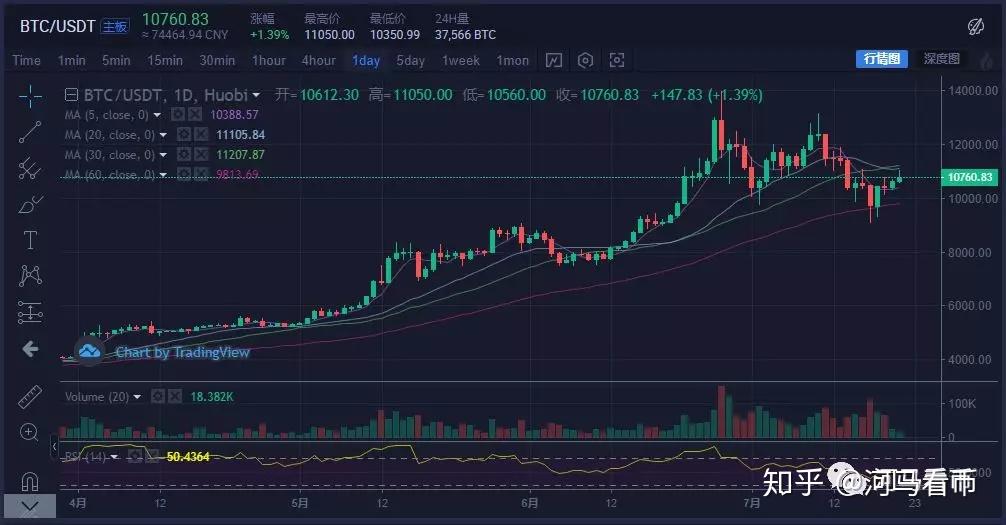Image resolution: width=1006 pixels, height=525 pixels.
Task: Remove the MA 20 indicator
Action: click(201, 135)
